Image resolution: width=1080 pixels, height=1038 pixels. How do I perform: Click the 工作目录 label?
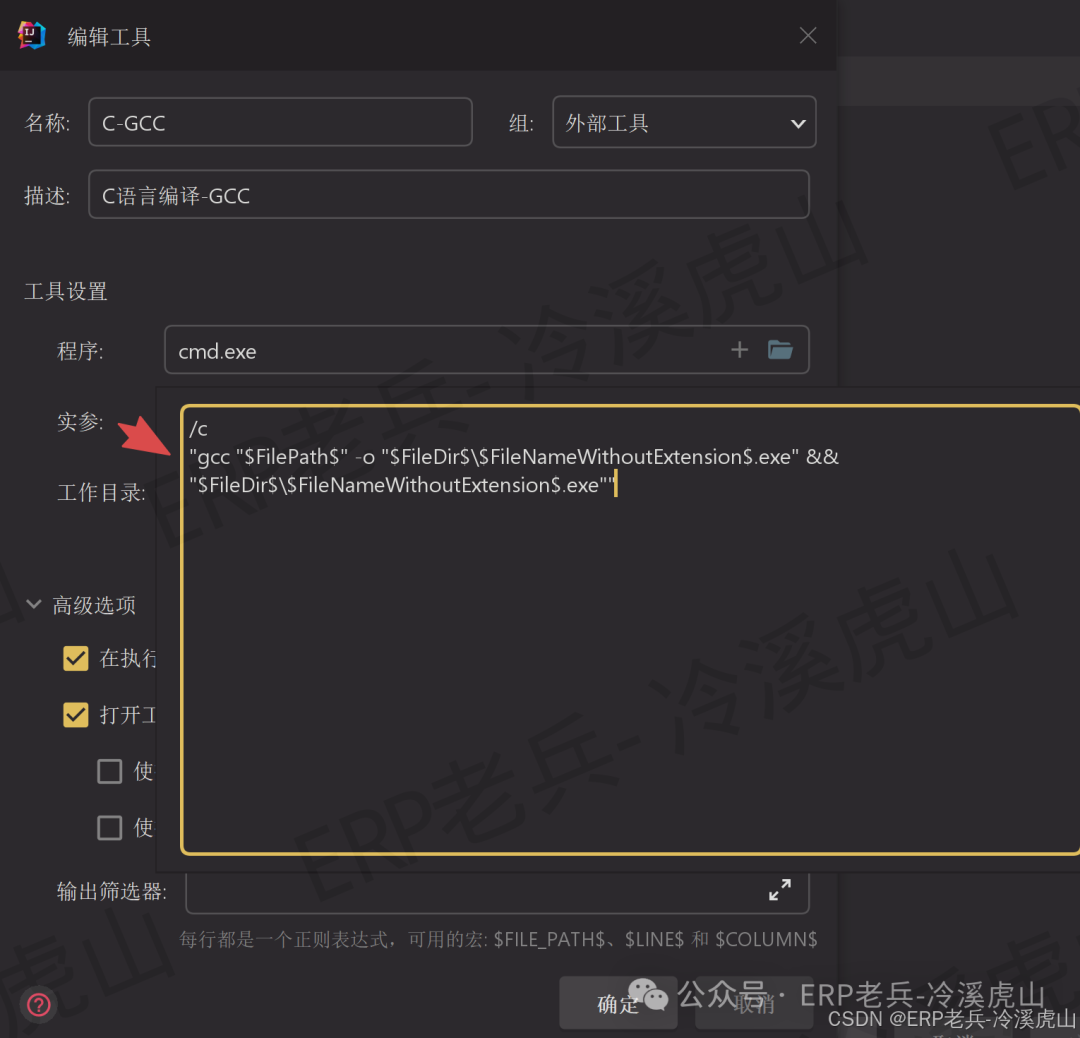101,492
